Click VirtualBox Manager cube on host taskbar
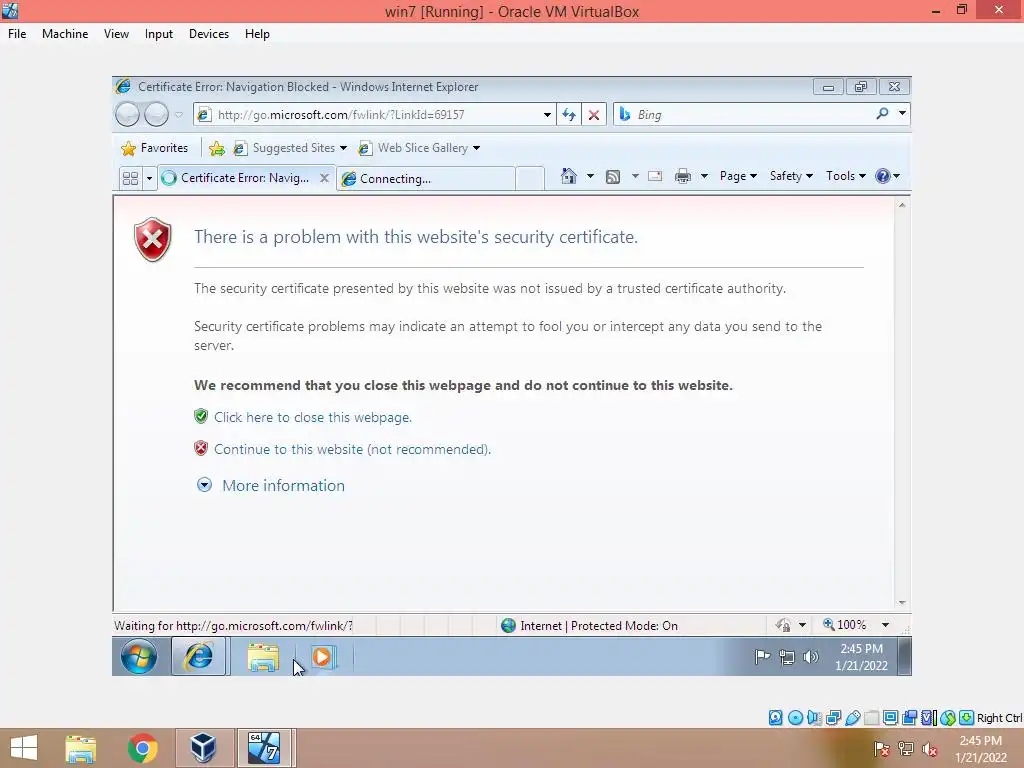Screen dimensions: 1024x768 click(203, 748)
